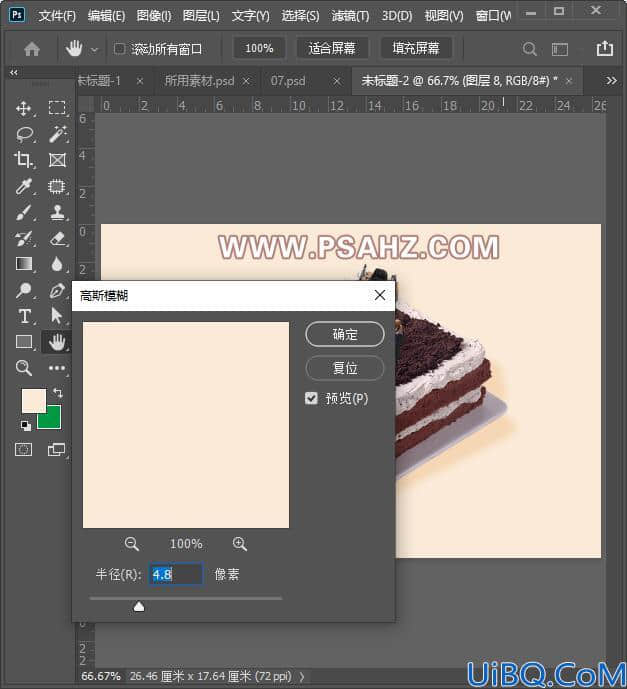Select the Brush tool
The width and height of the screenshot is (627, 689).
click(24, 212)
